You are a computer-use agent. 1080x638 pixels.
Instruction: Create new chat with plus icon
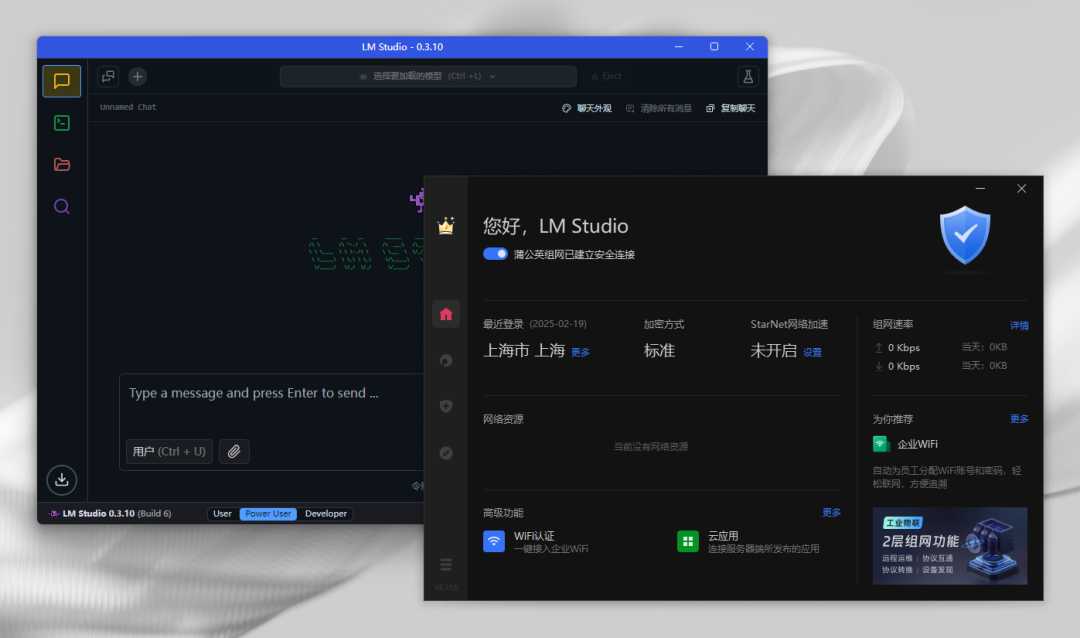pos(138,76)
